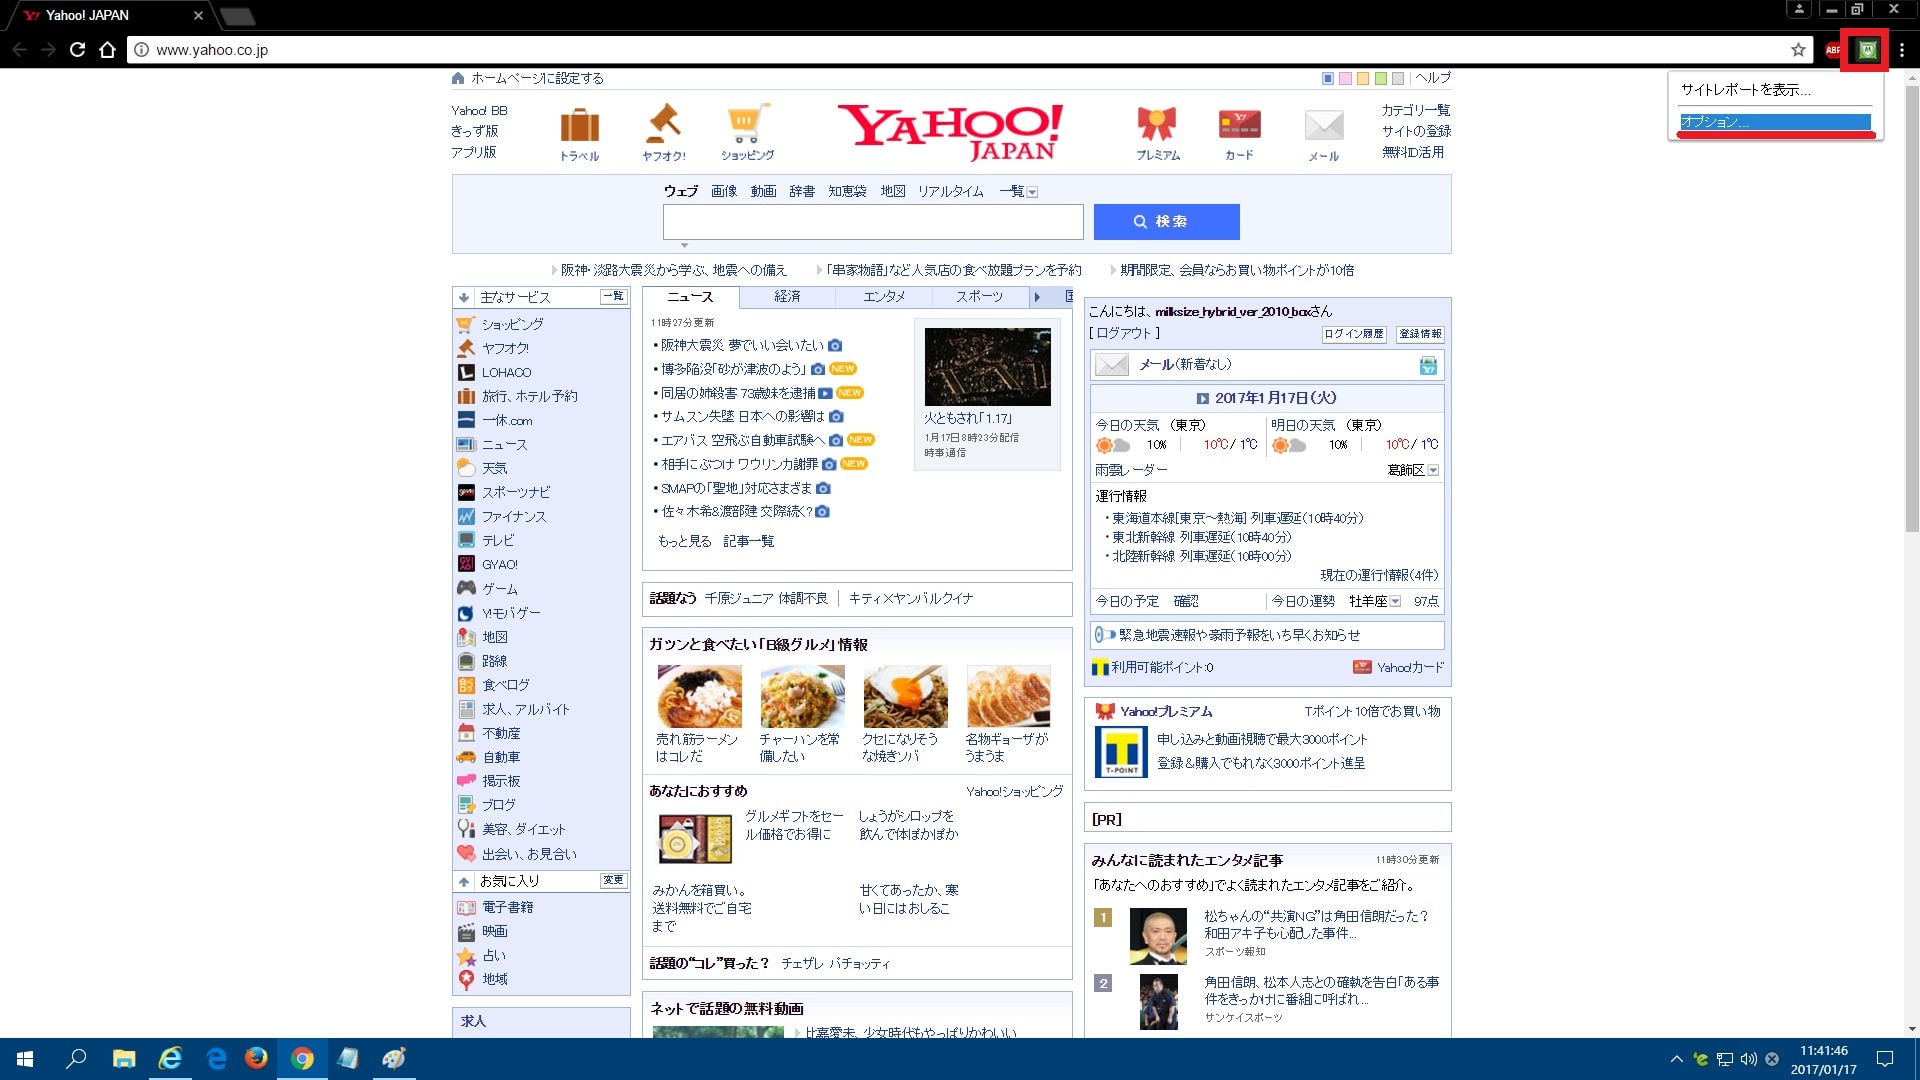Viewport: 1920px width, 1080px height.
Task: Select オプション... in extension menu
Action: tap(1775, 122)
